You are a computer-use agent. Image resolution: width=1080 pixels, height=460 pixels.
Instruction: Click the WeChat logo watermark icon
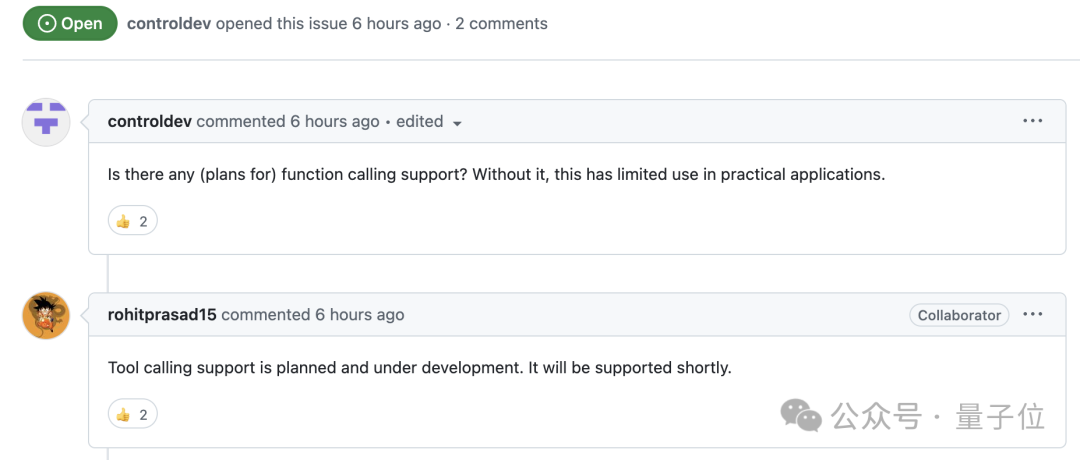tap(801, 415)
